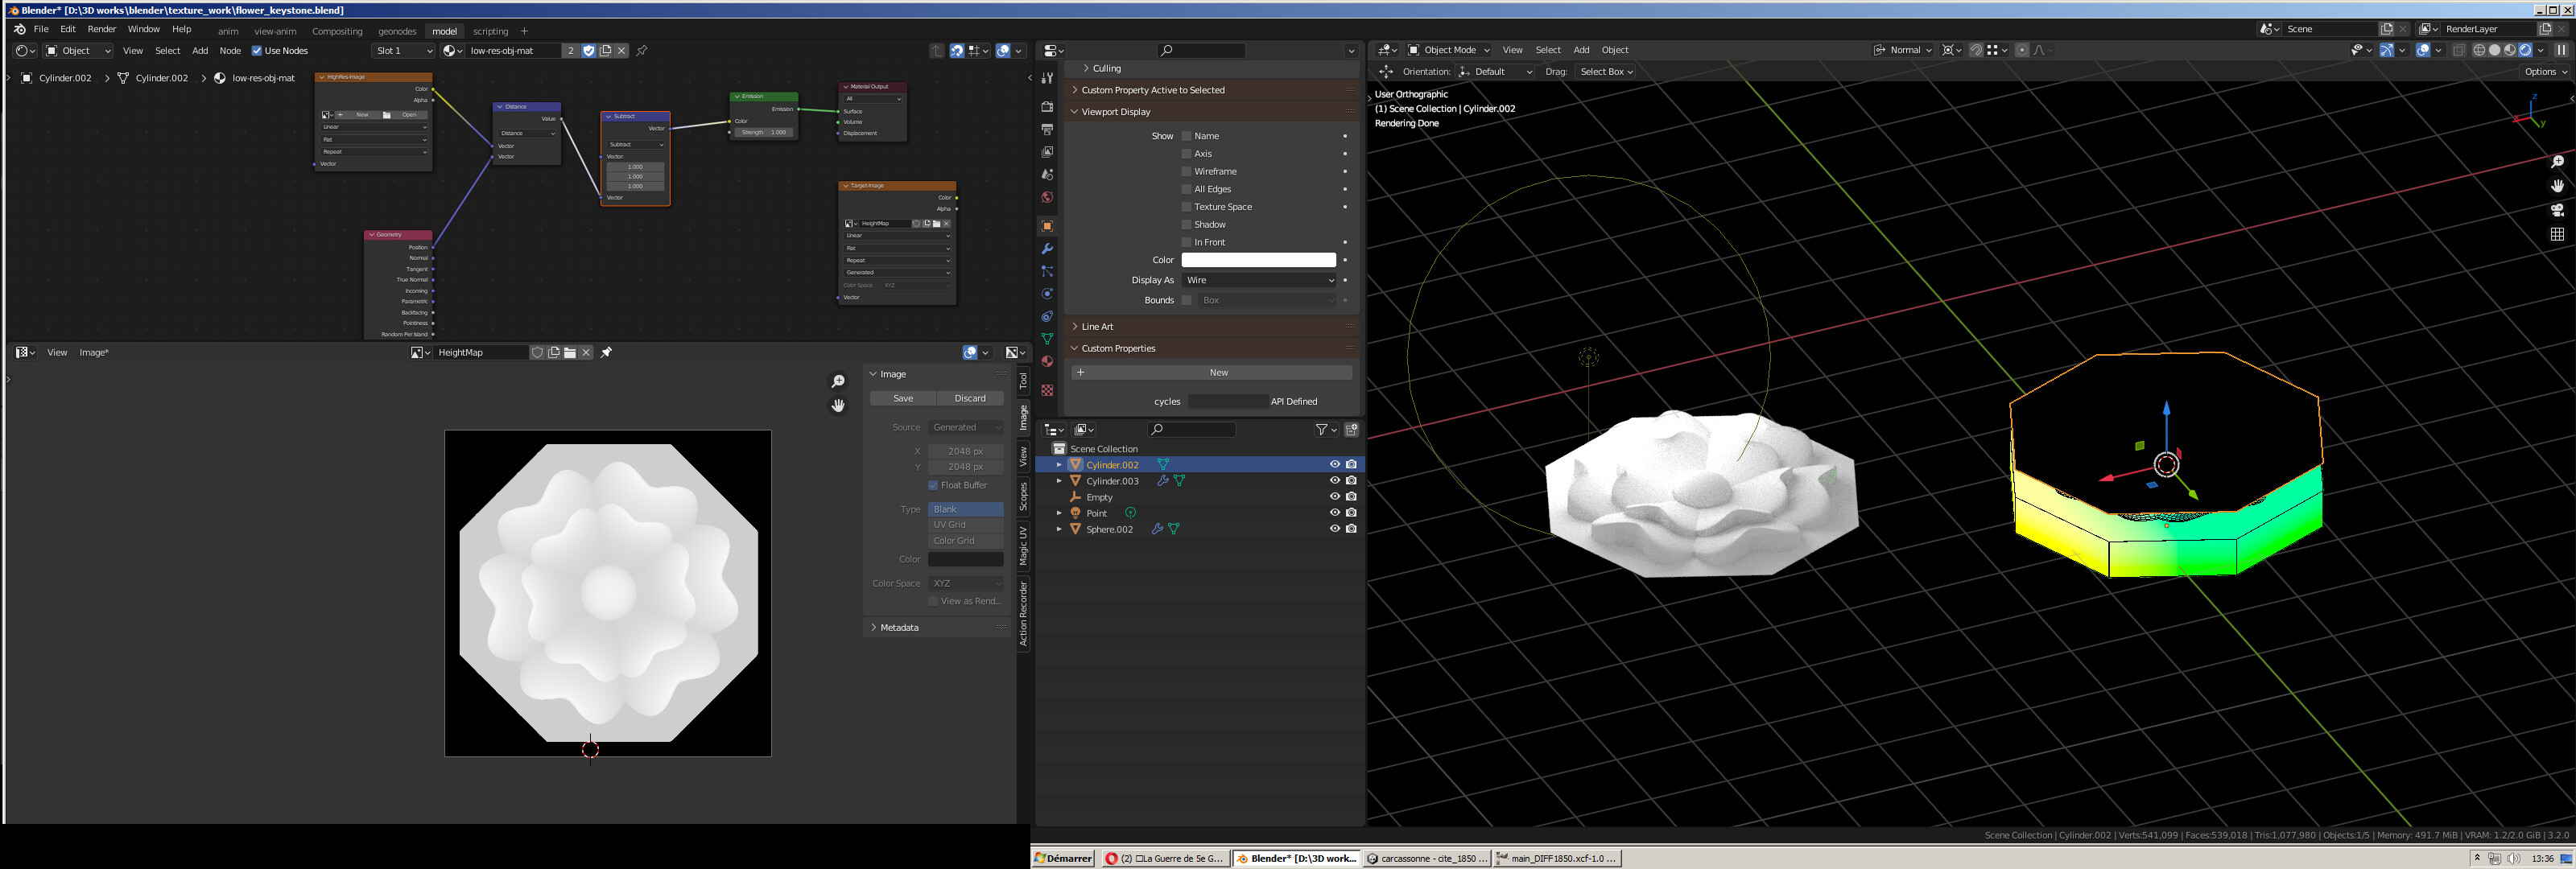Expand Sphere.002 in the outliner
2576x869 pixels.
tap(1059, 529)
